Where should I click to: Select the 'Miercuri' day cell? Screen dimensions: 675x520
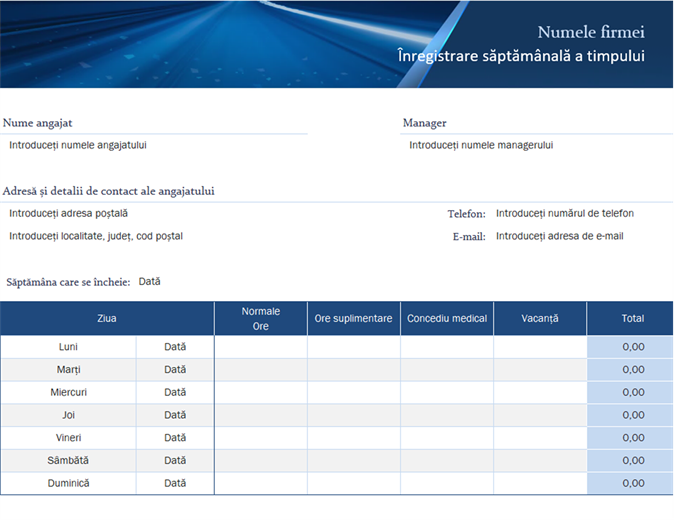click(68, 393)
